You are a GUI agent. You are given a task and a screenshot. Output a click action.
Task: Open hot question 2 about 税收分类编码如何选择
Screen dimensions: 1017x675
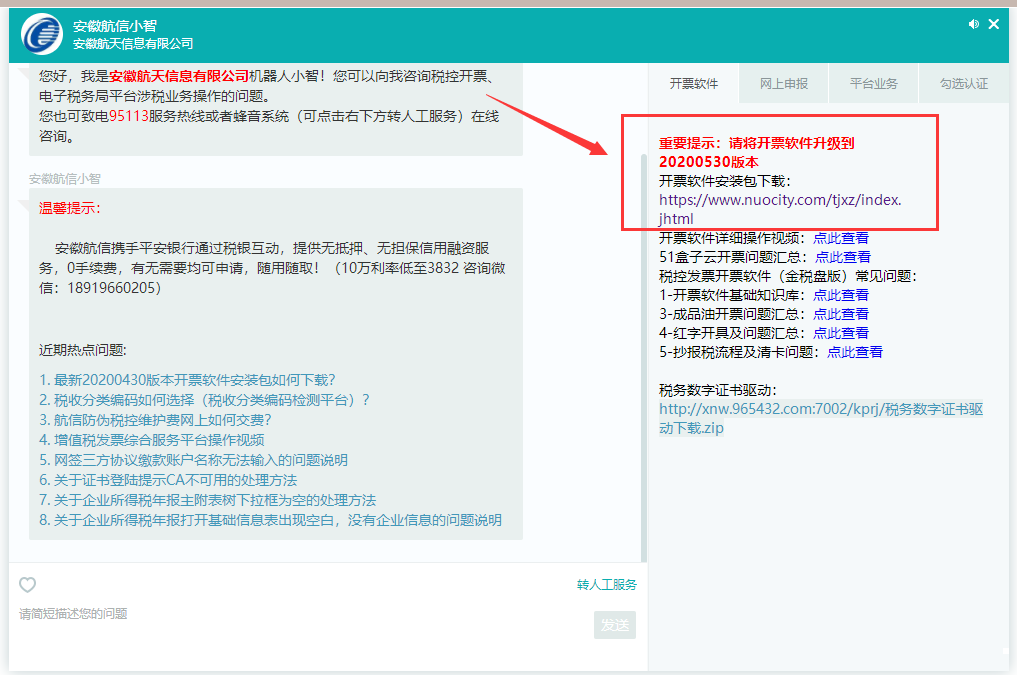pyautogui.click(x=204, y=400)
